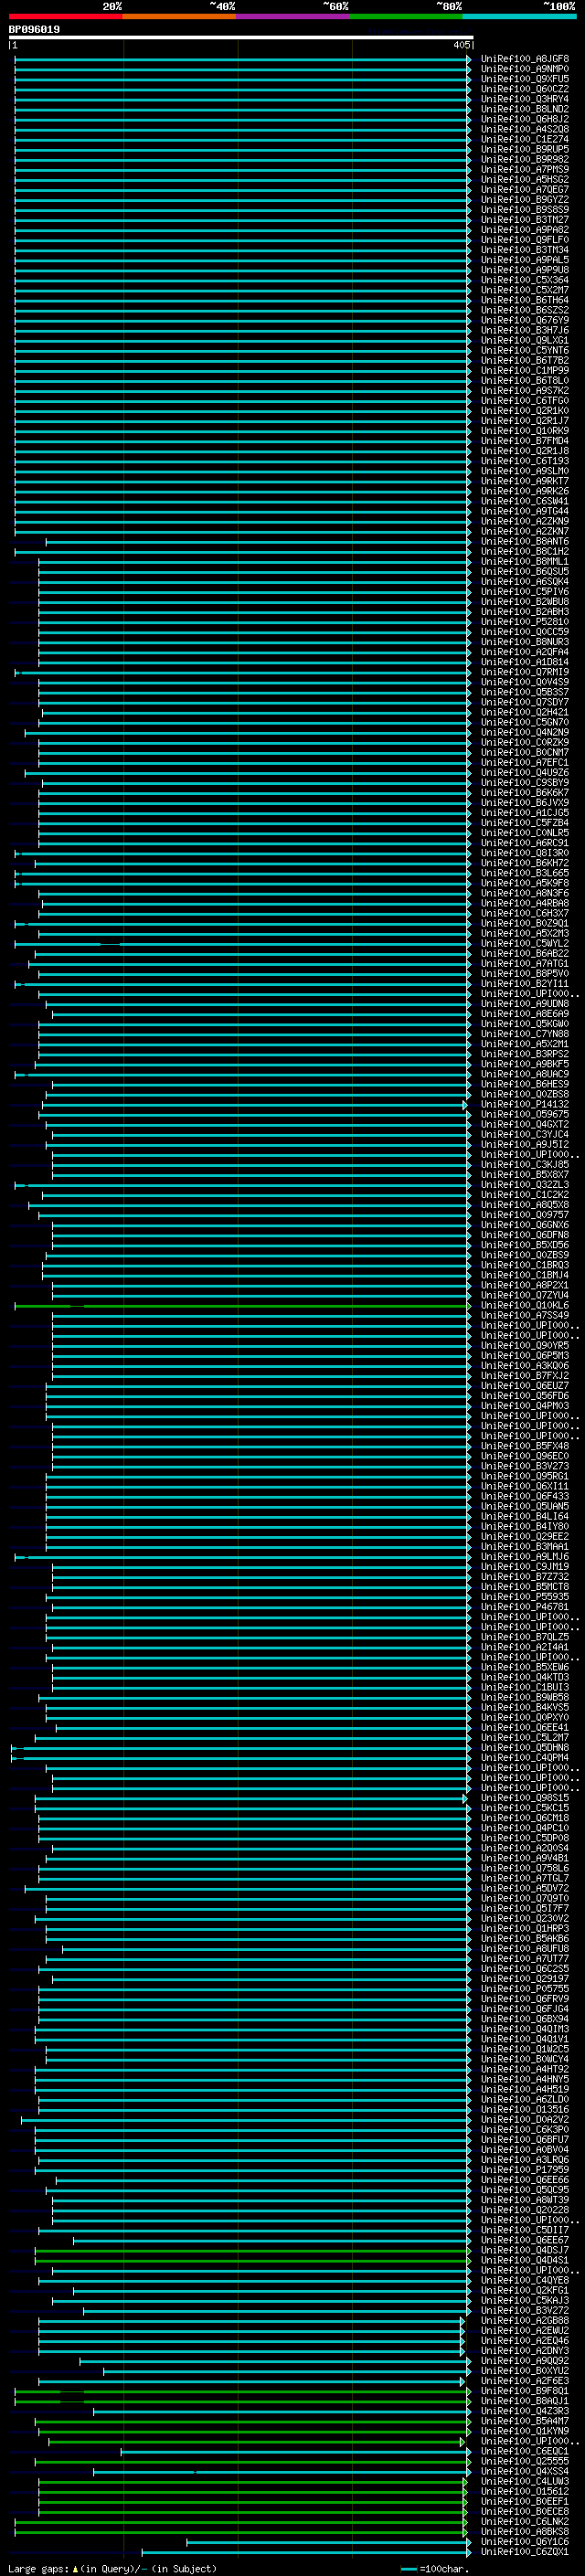Select hit UniRef100_B9GYZ2
Image resolution: width=585 pixels, height=2576 pixels.
pos(525,199)
